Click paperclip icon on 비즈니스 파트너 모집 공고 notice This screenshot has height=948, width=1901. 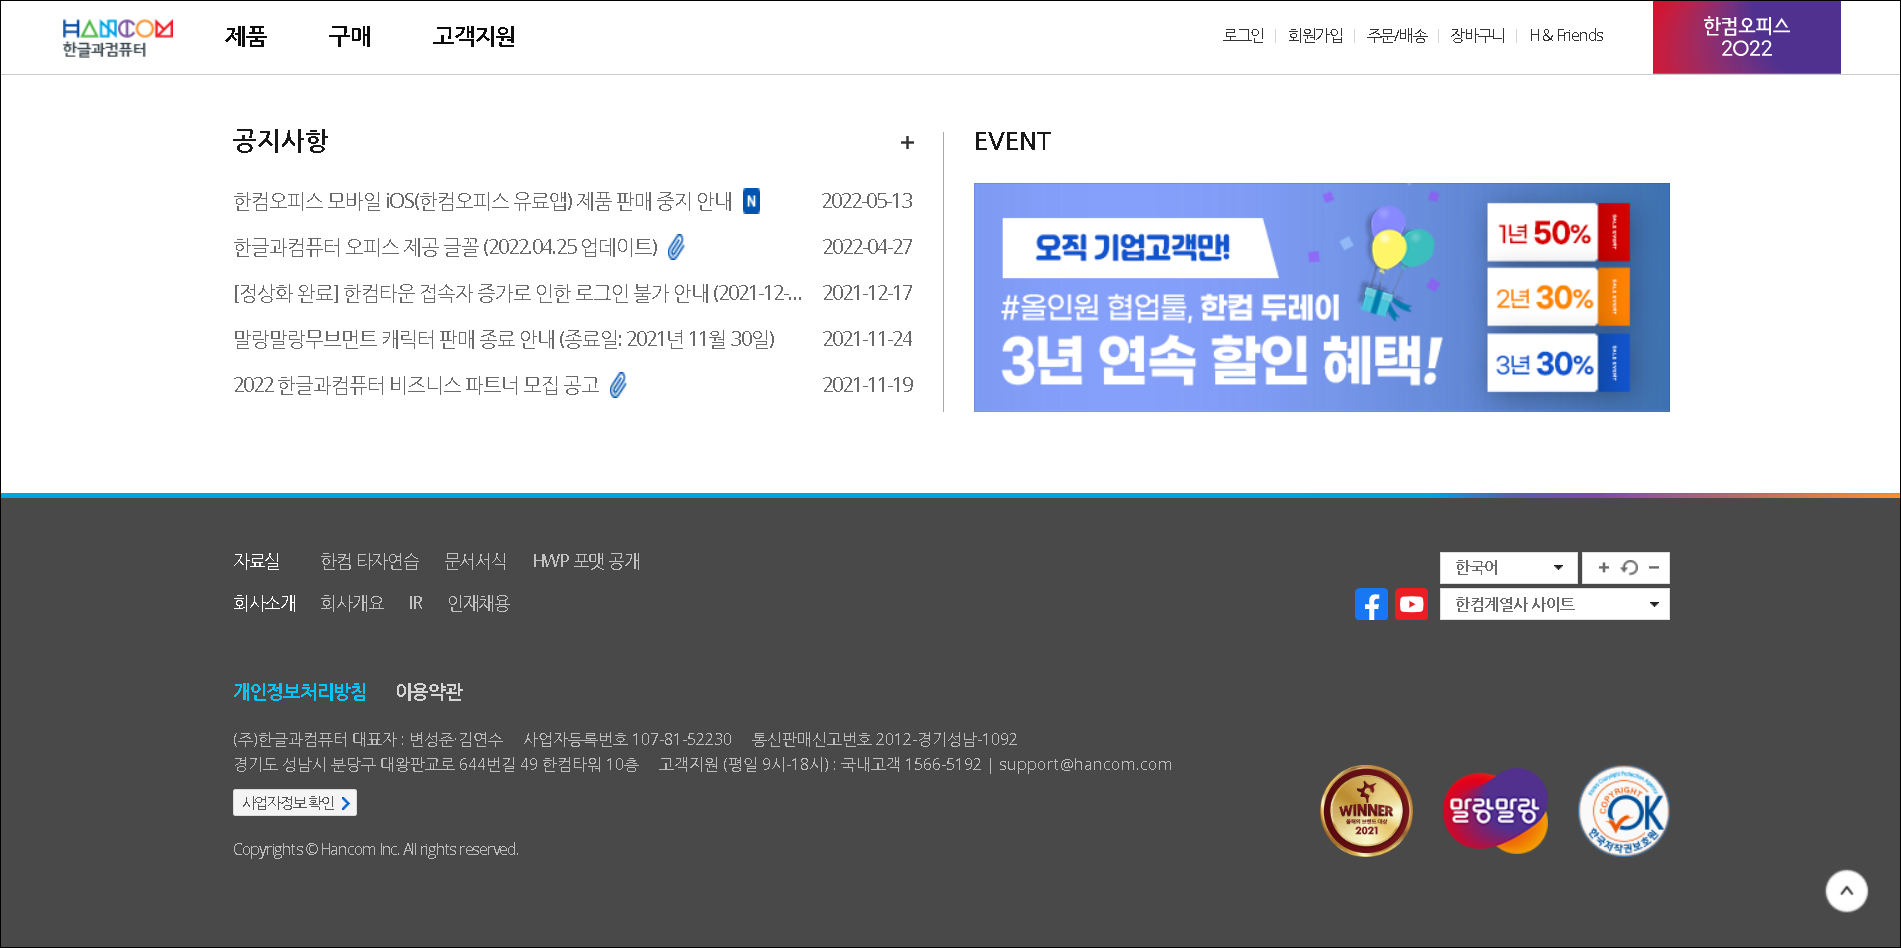[x=618, y=385]
